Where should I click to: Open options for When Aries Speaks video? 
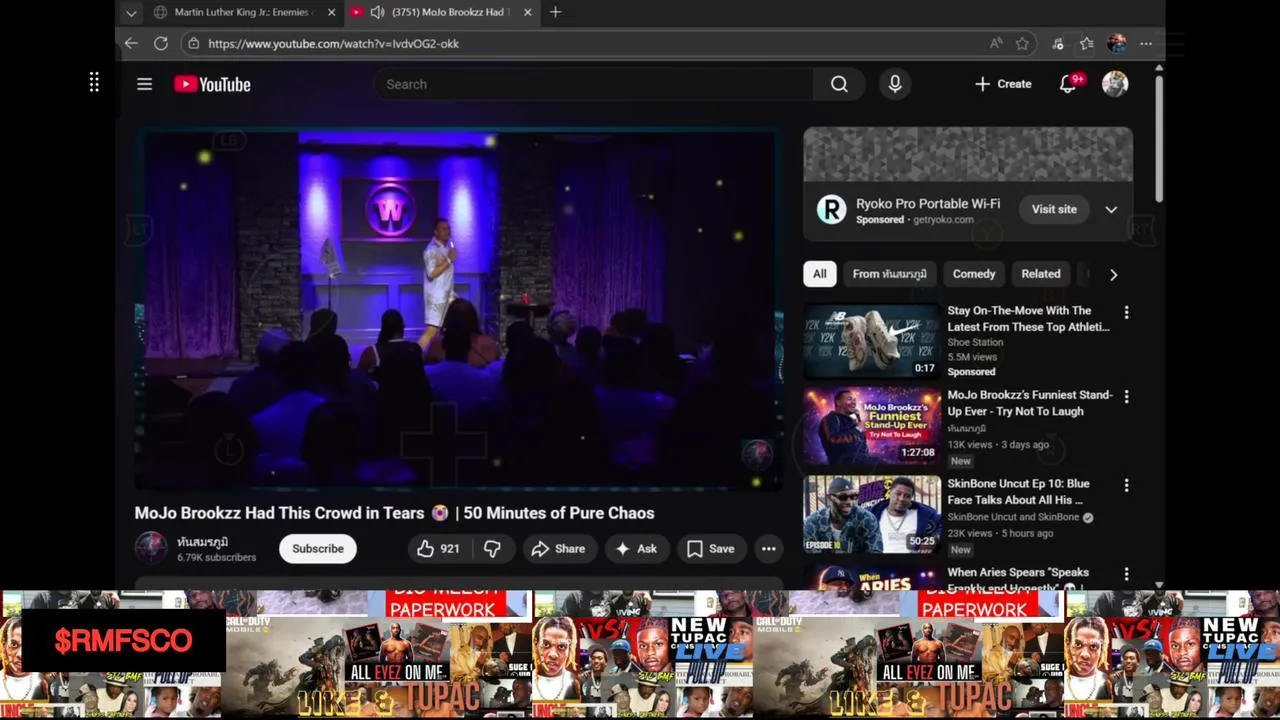(1126, 574)
